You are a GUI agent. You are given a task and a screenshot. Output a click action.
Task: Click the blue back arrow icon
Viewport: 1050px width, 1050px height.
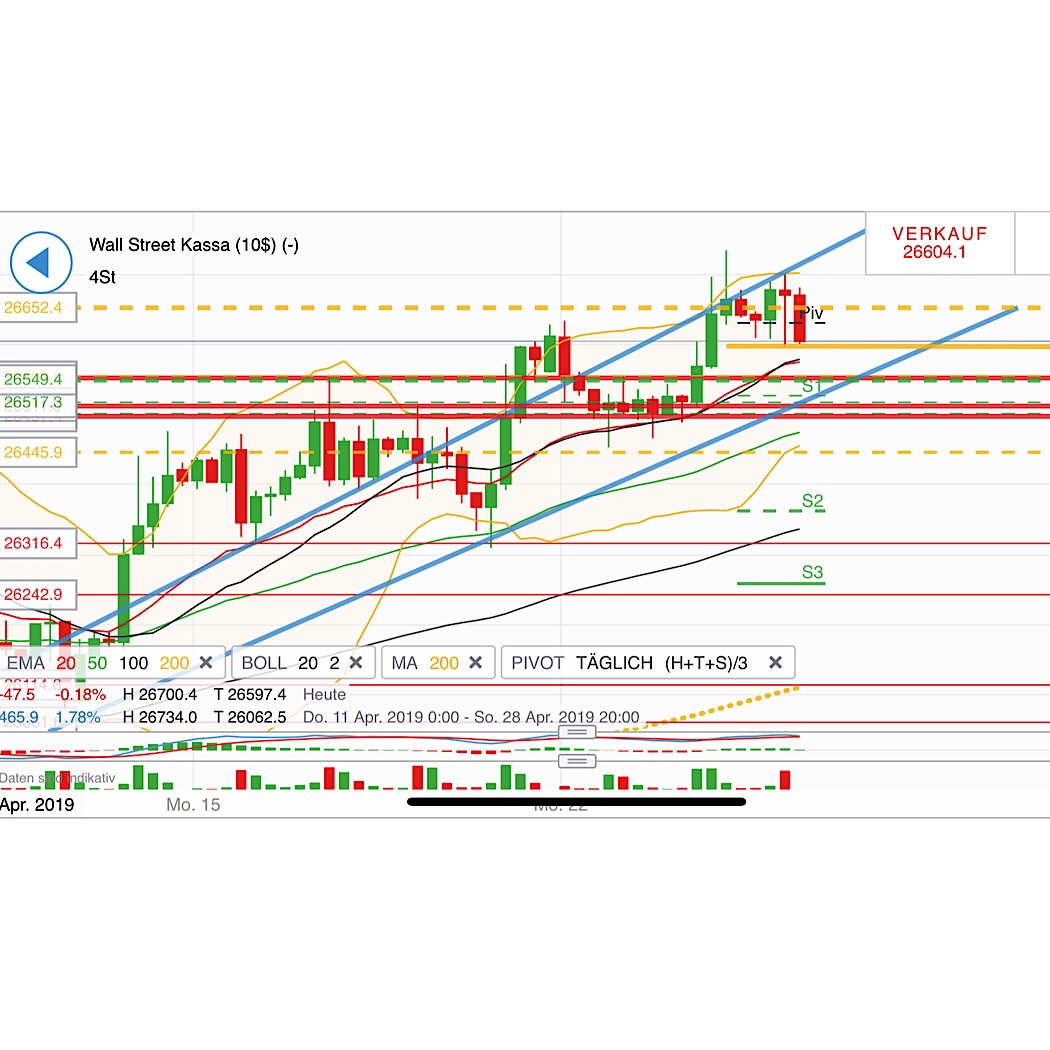(41, 261)
